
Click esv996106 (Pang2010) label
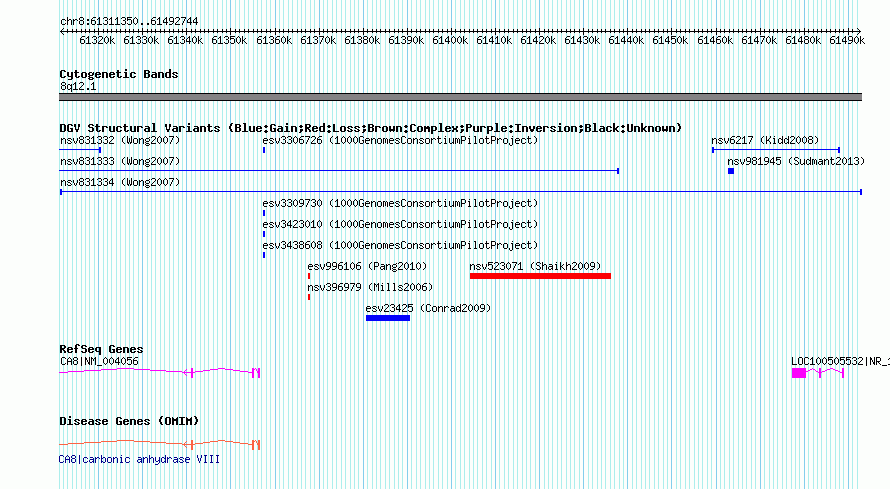[367, 266]
